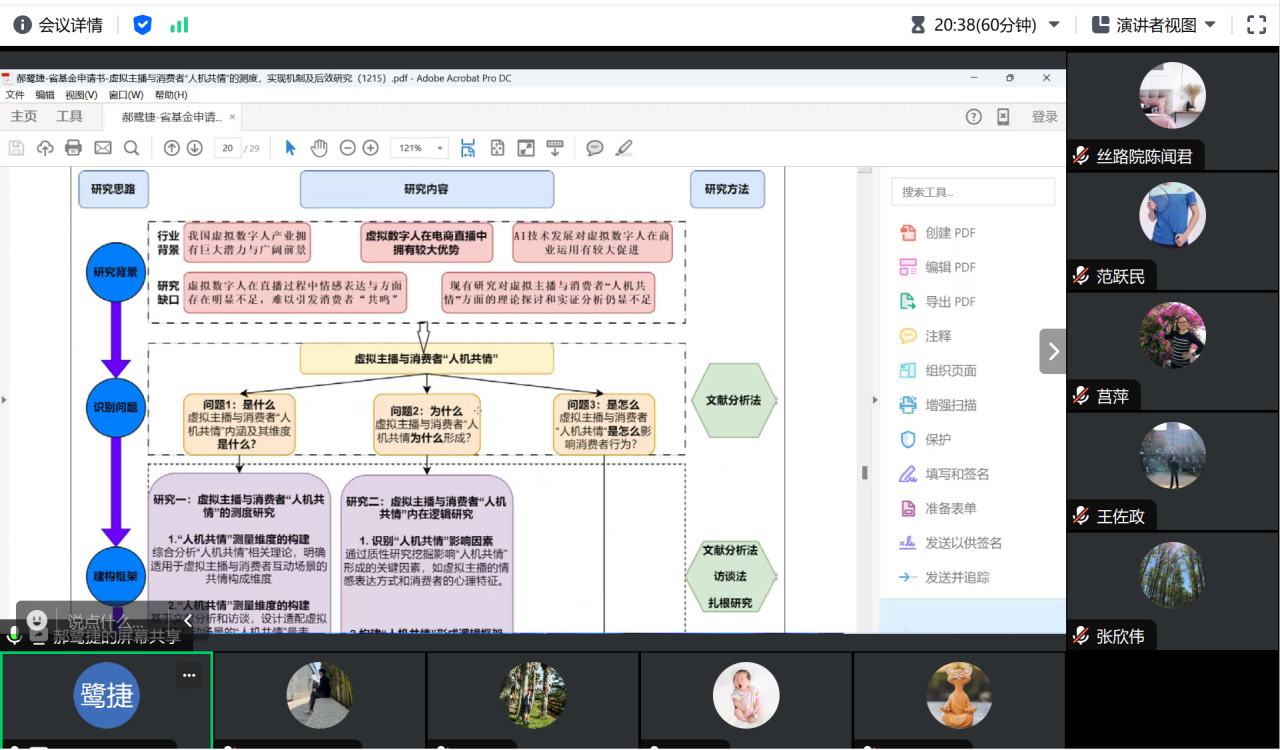This screenshot has height=750, width=1280.
Task: Click the zoom-in plus icon
Action: tap(370, 148)
